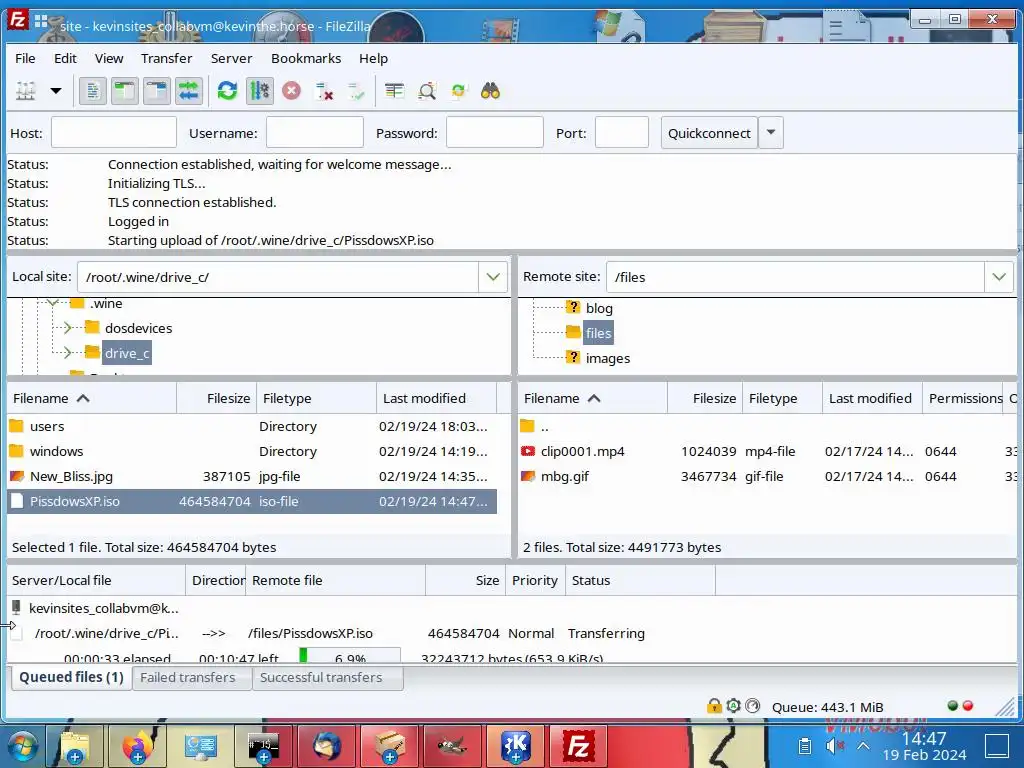Sort local files by Filesize column
Image resolution: width=1024 pixels, height=768 pixels.
[x=216, y=398]
